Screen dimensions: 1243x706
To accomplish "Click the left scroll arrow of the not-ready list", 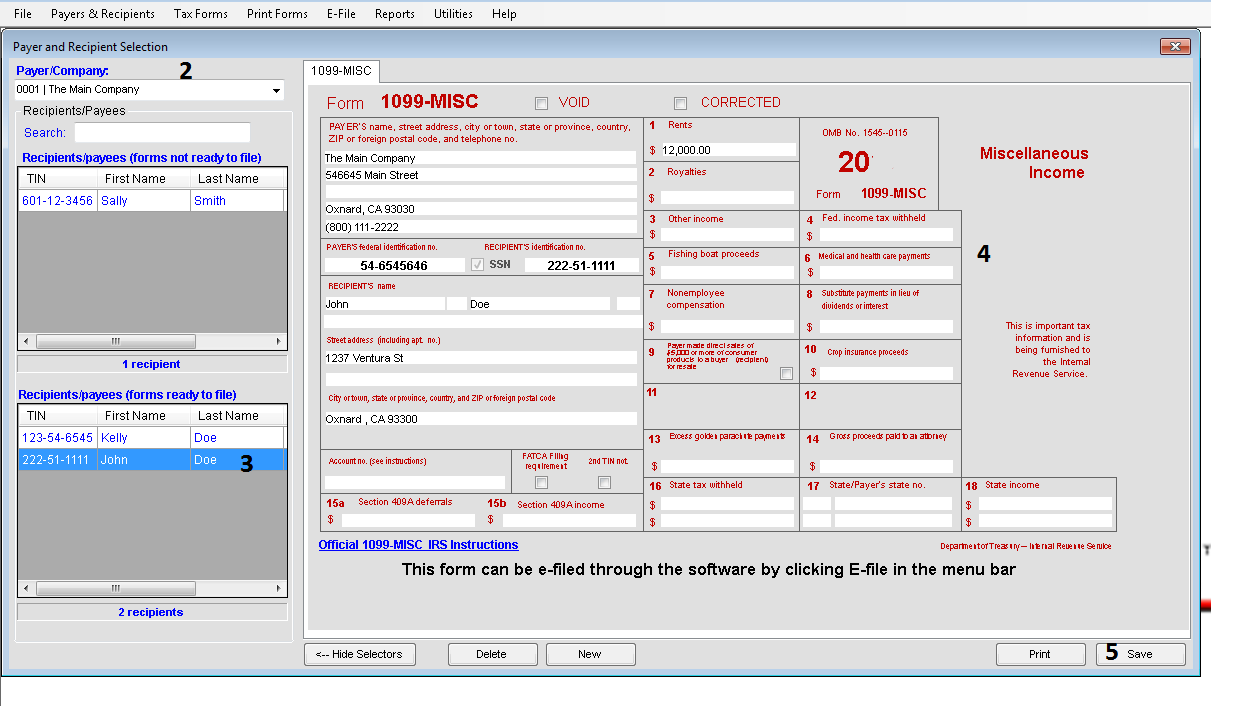I will click(27, 341).
